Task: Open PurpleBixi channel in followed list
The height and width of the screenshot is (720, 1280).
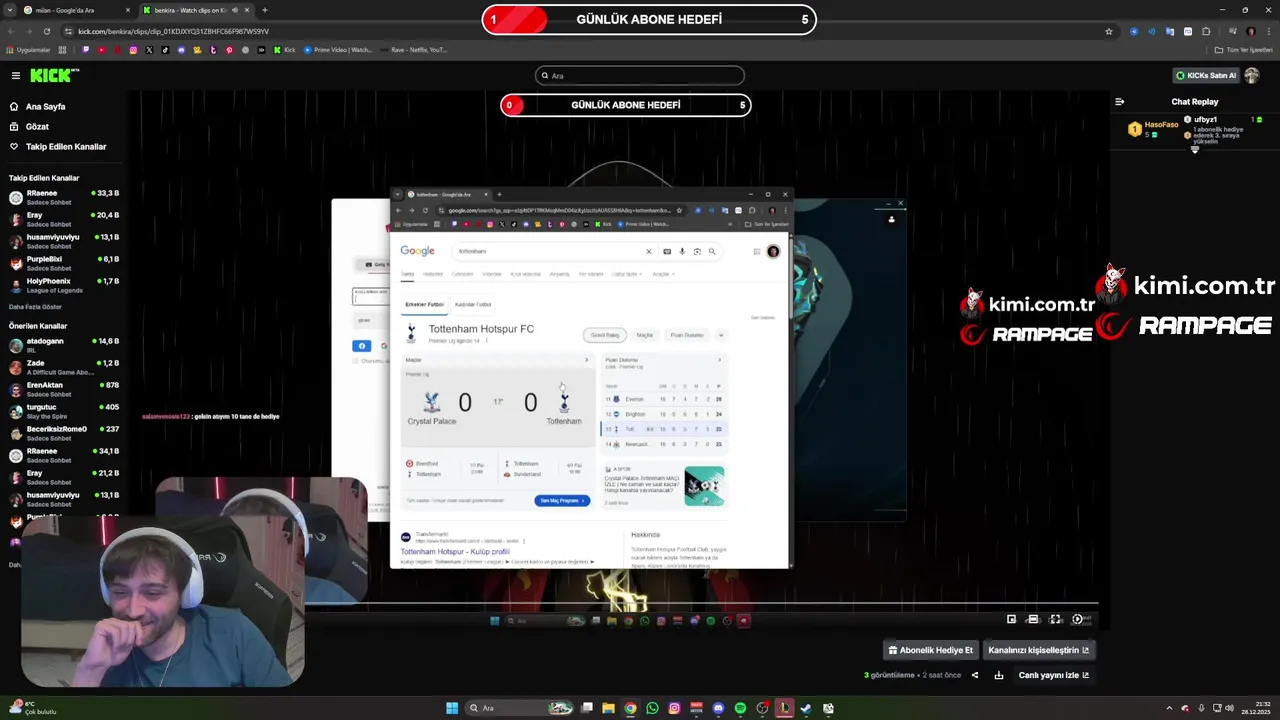Action: coord(64,263)
